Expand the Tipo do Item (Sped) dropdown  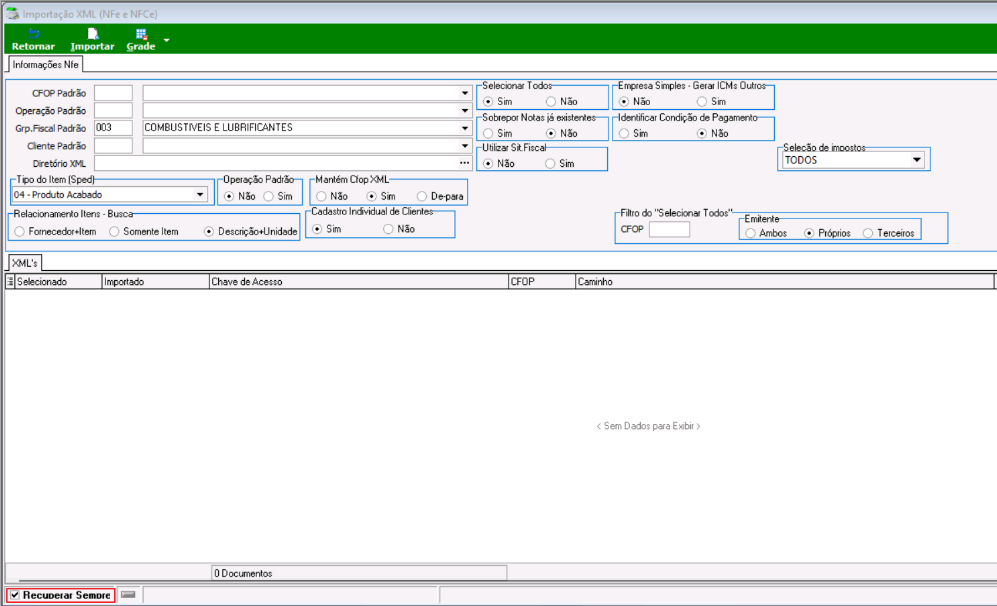coord(200,195)
